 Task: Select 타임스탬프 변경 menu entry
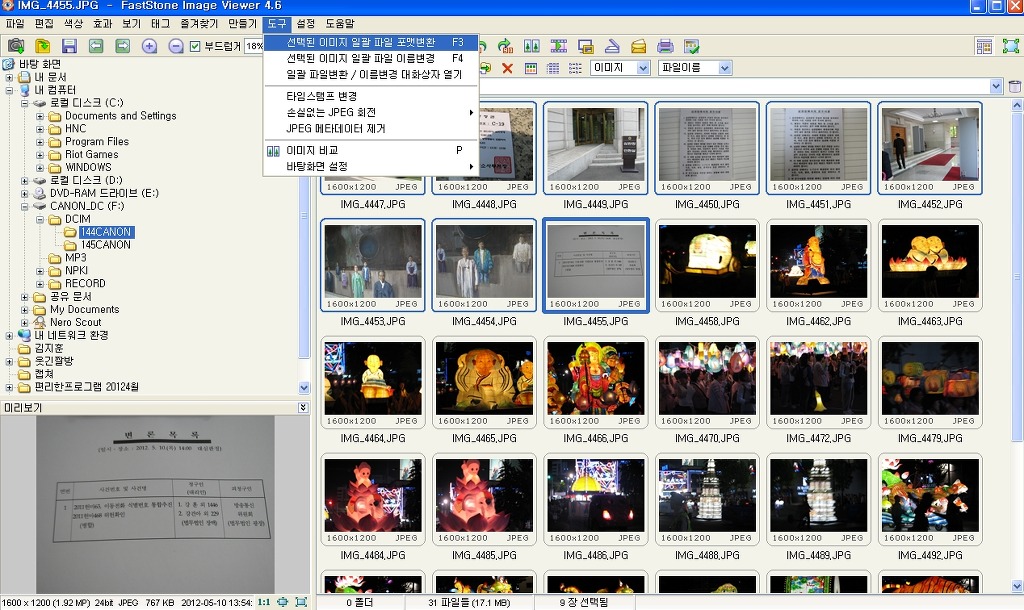pyautogui.click(x=321, y=96)
